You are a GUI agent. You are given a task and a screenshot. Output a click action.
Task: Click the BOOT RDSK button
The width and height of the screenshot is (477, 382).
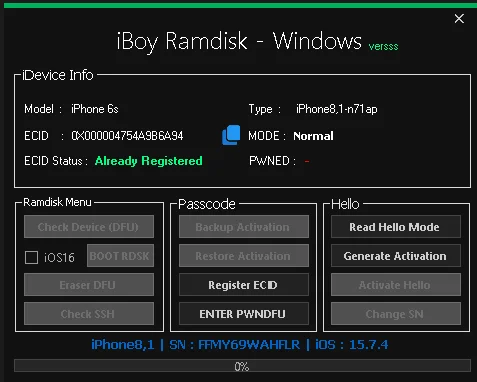(x=120, y=256)
